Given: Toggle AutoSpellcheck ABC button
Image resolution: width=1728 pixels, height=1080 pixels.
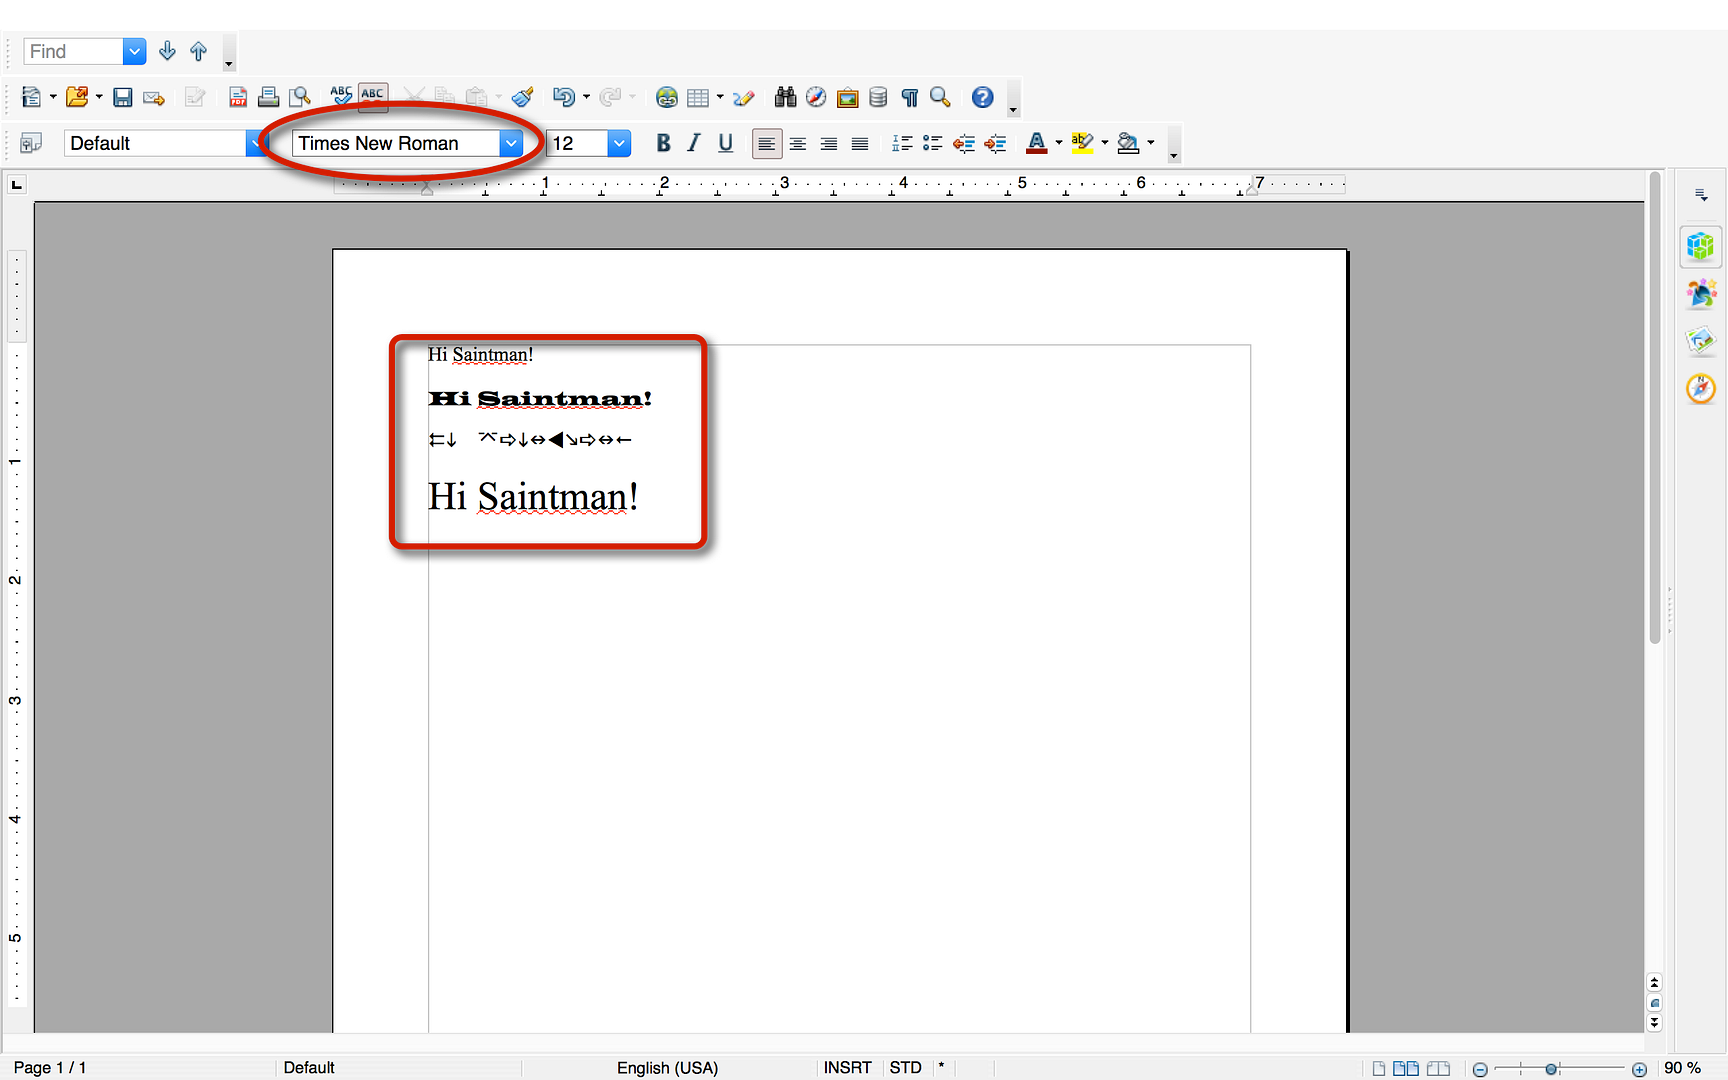Looking at the screenshot, I should pos(373,96).
